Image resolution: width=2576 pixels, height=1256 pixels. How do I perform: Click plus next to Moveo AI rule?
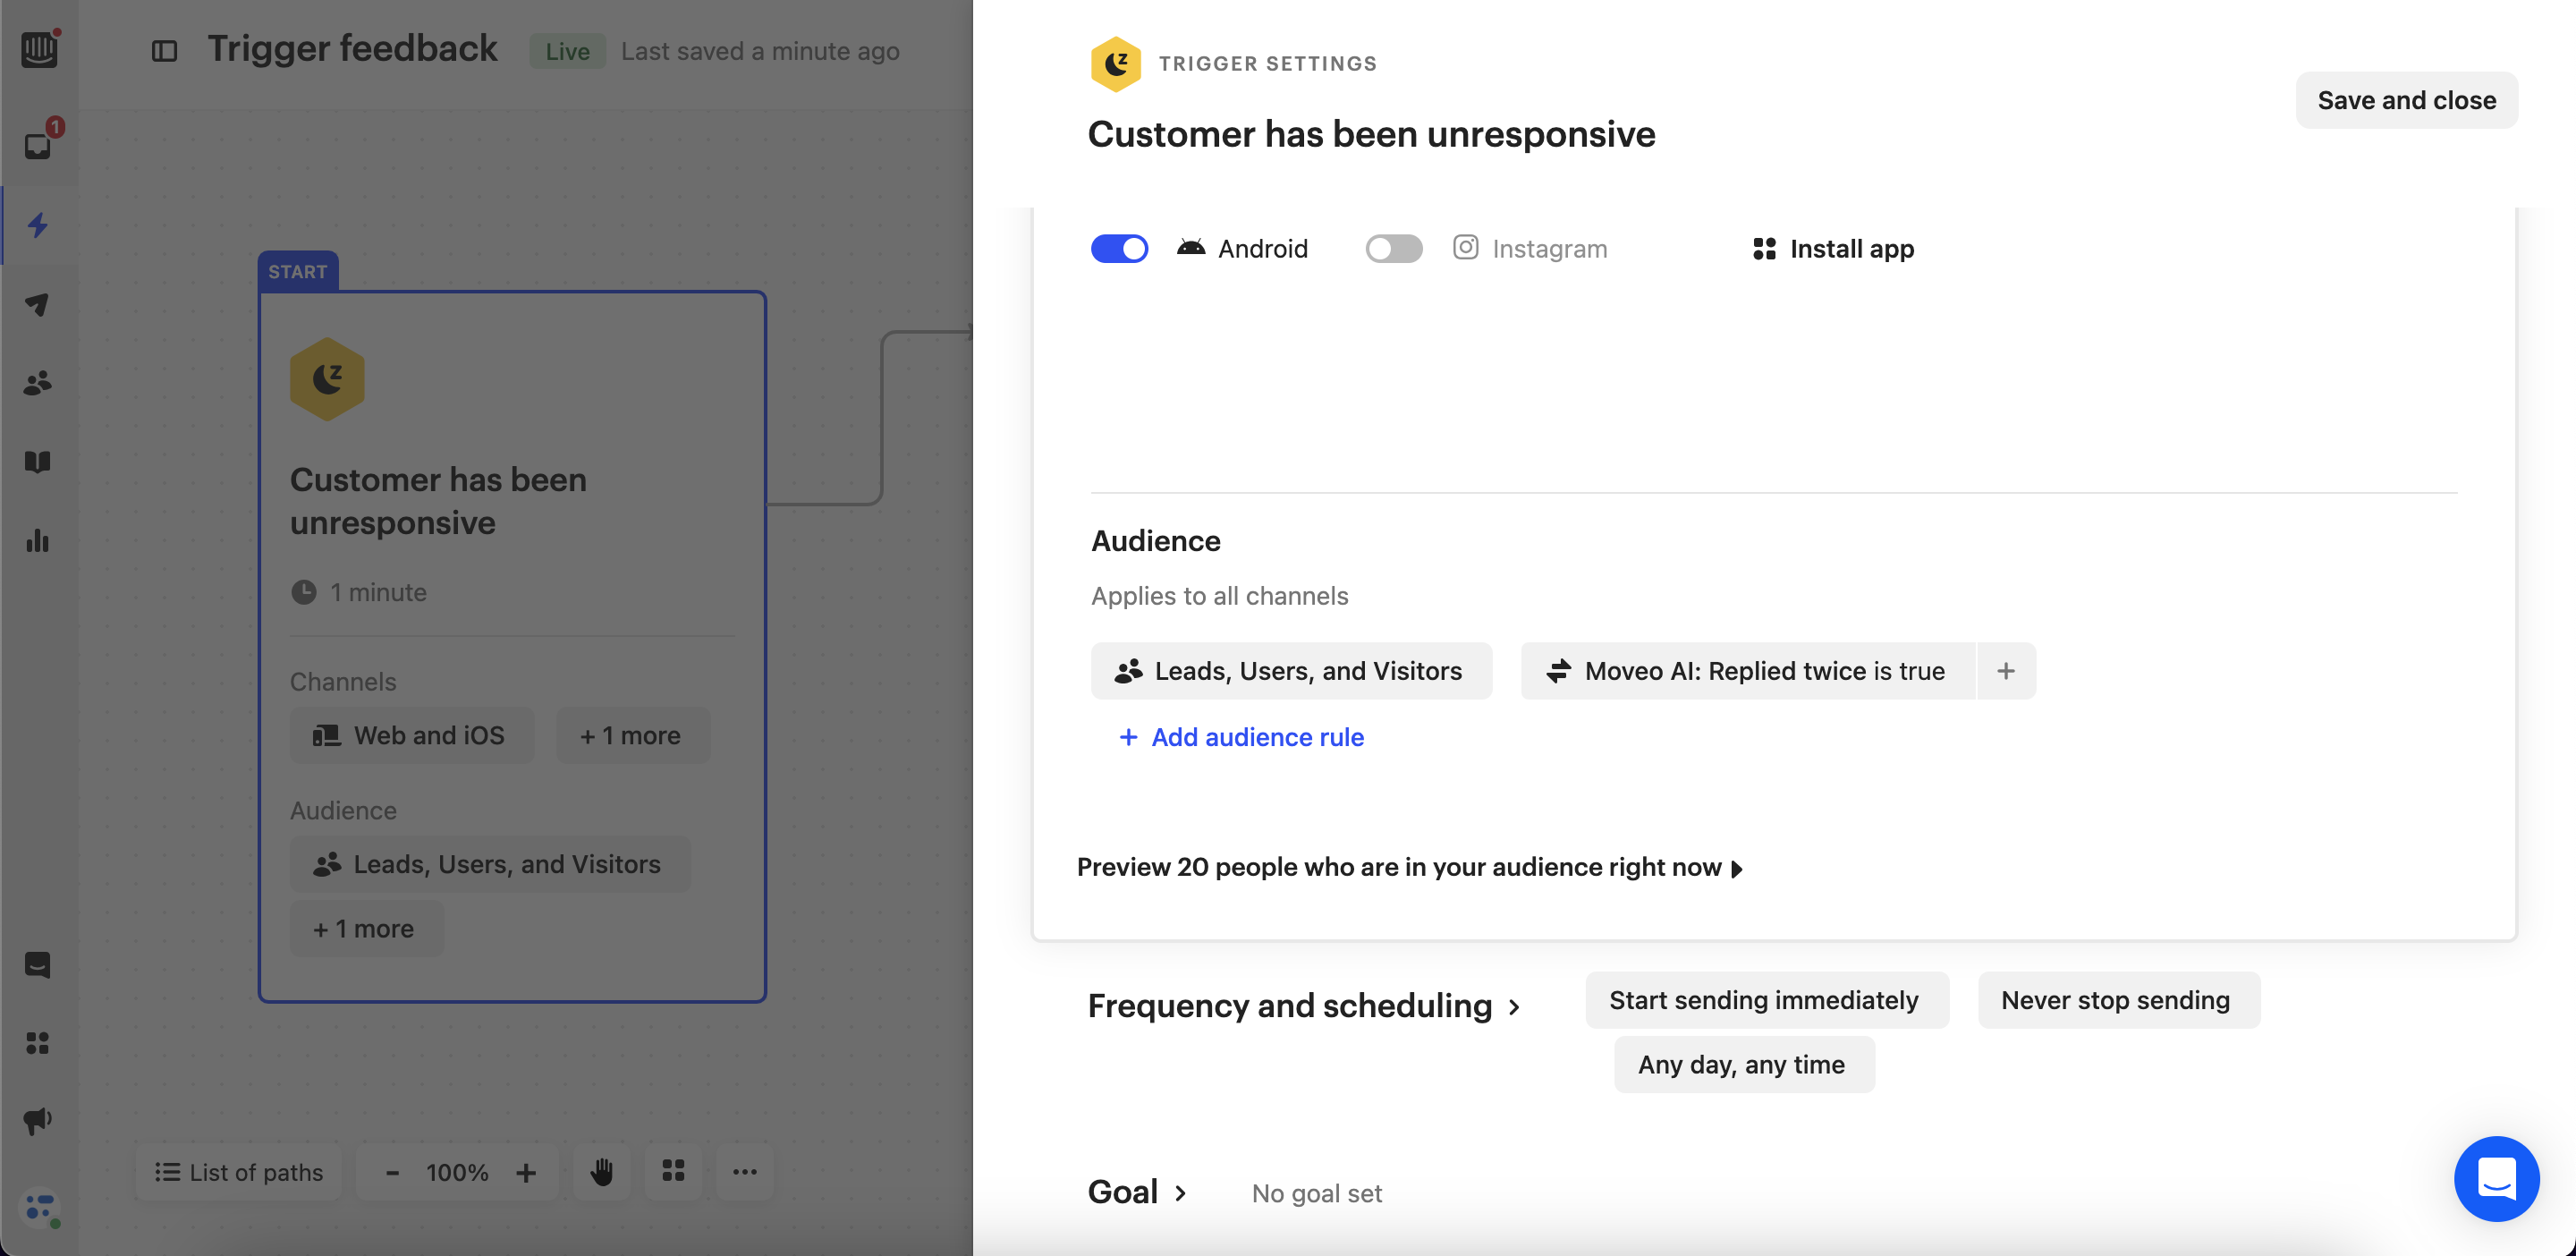[2005, 671]
